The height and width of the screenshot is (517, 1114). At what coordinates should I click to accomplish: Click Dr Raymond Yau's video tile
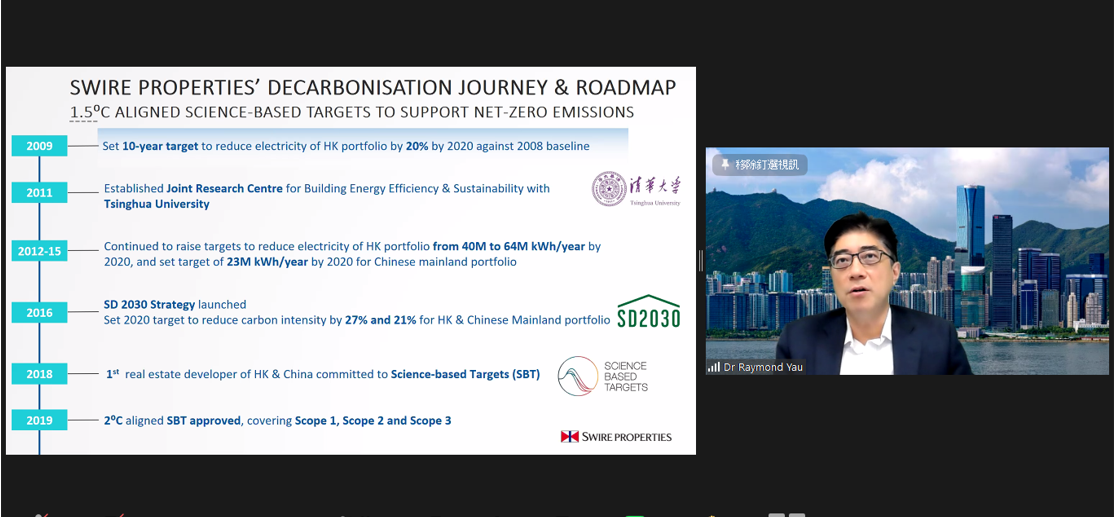(x=907, y=261)
